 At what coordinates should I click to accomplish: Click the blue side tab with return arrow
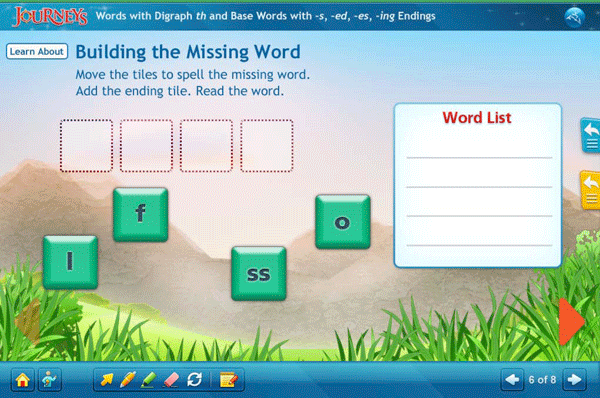tap(590, 135)
